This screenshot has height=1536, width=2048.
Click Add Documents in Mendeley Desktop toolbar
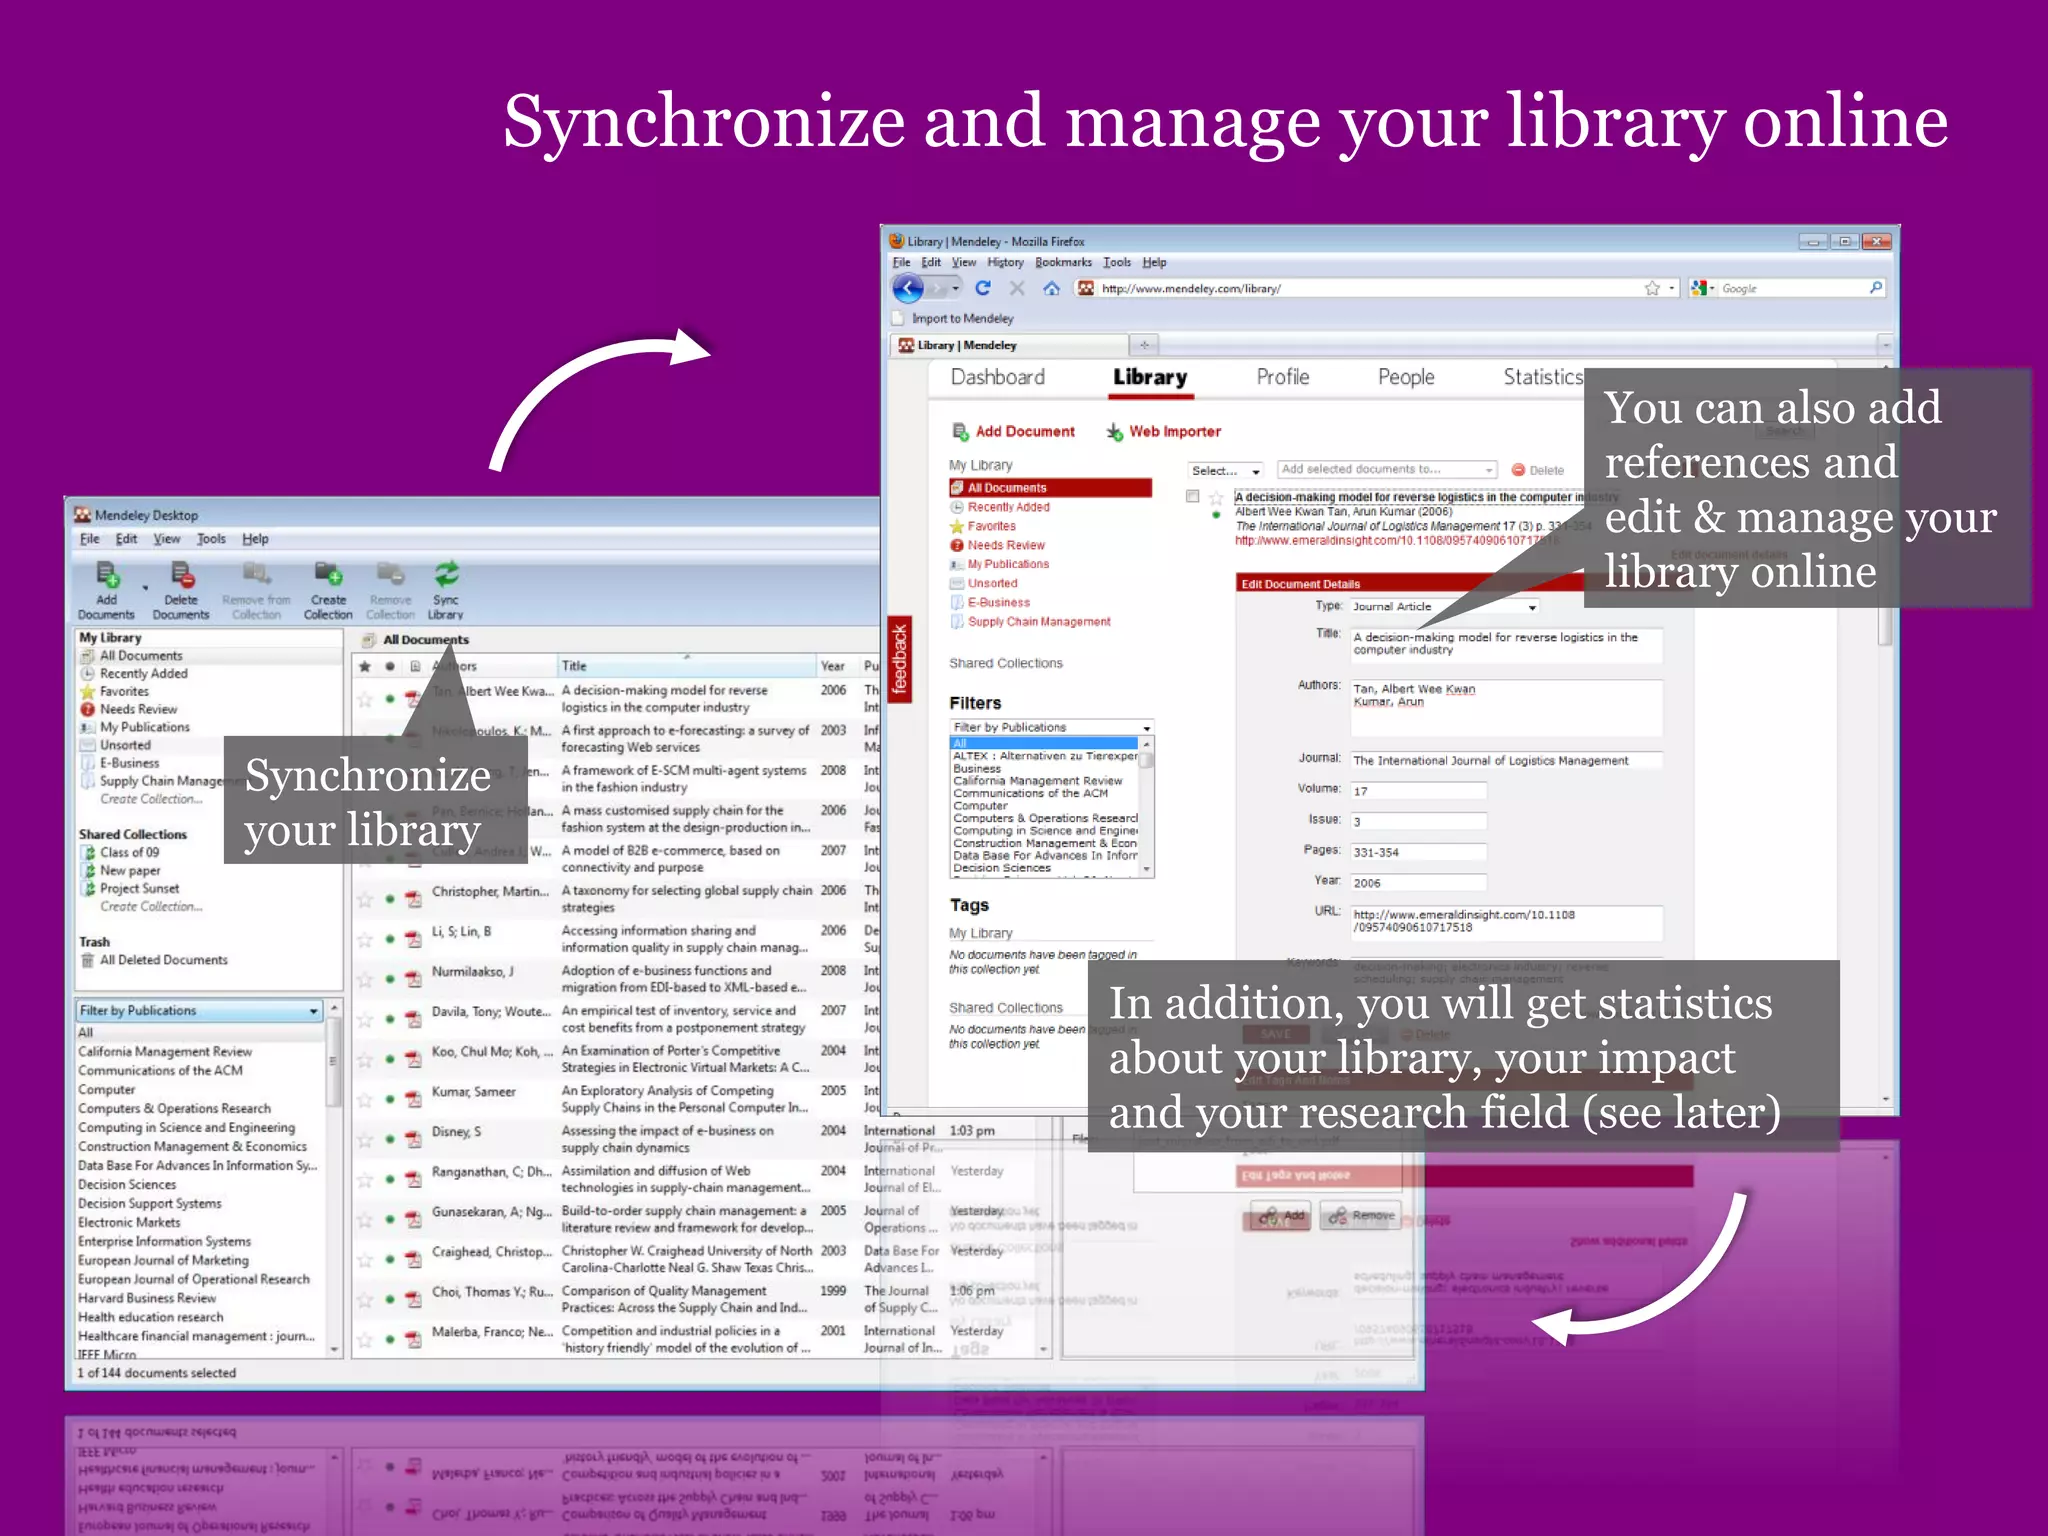pyautogui.click(x=106, y=590)
